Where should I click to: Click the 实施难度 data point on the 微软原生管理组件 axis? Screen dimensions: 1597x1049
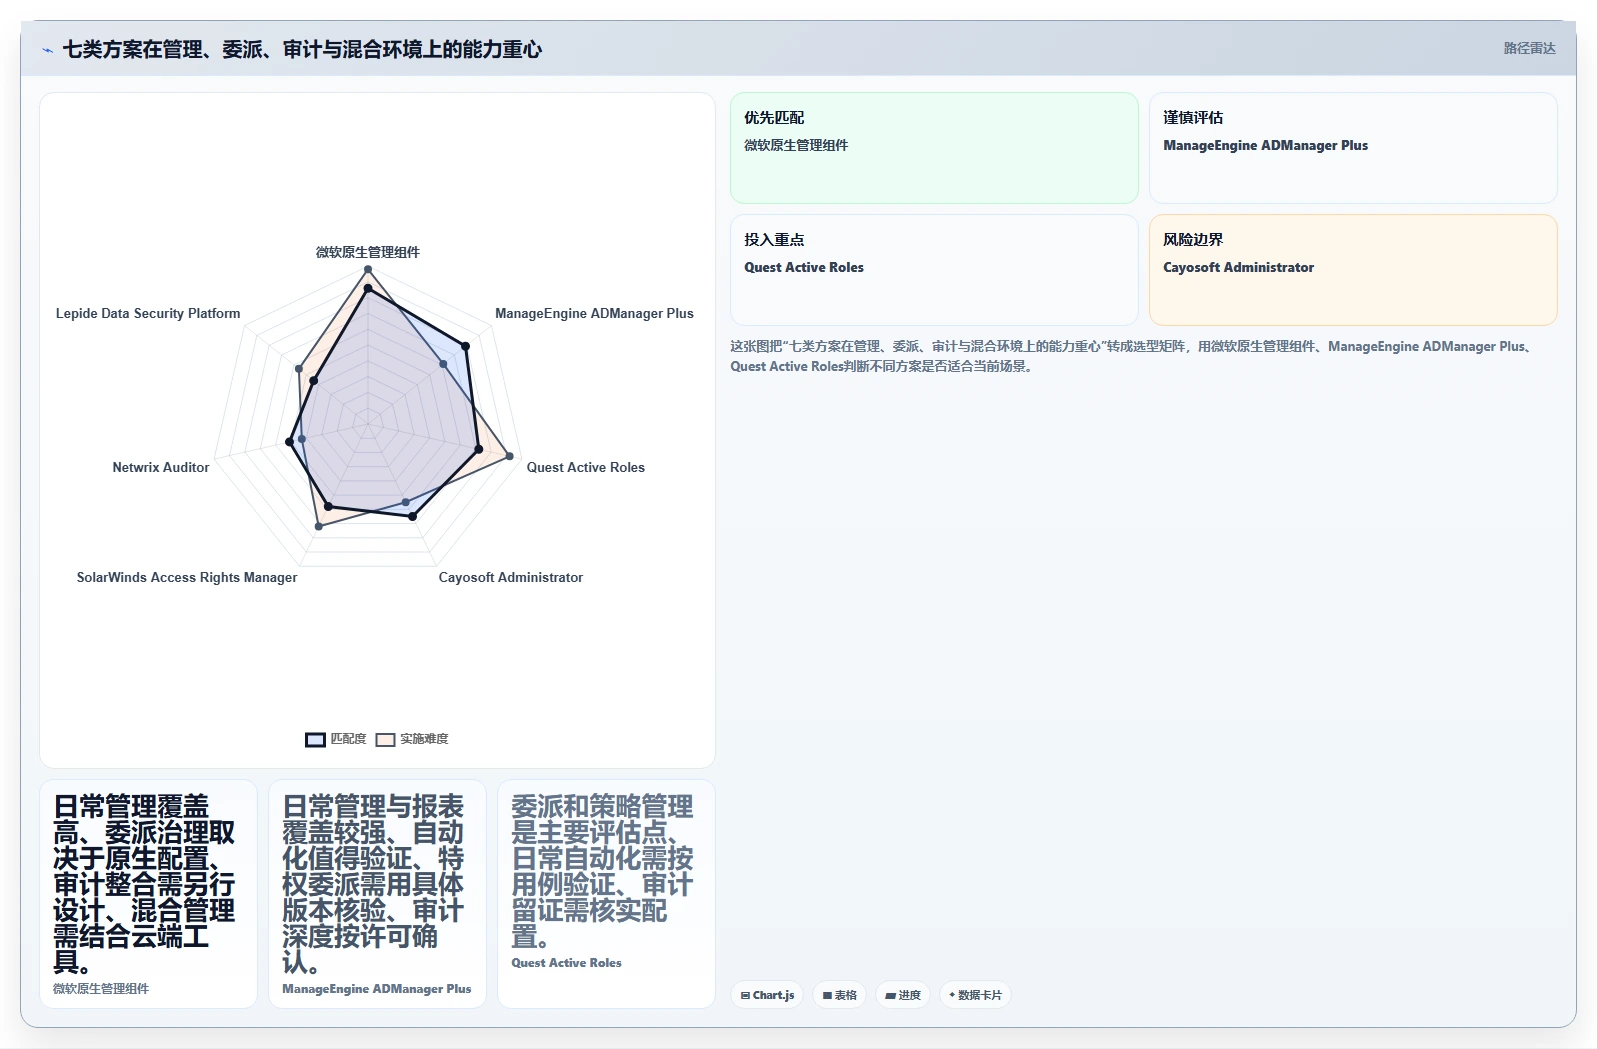368,269
